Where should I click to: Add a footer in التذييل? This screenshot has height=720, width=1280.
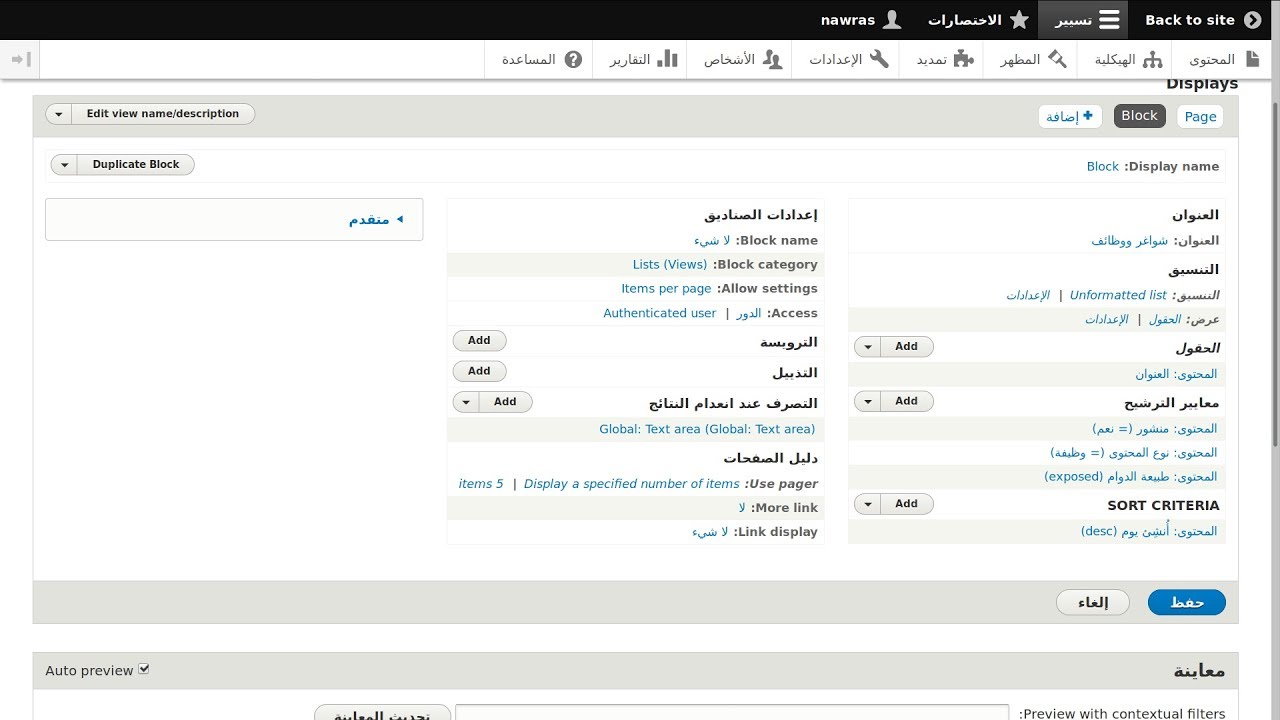(479, 371)
